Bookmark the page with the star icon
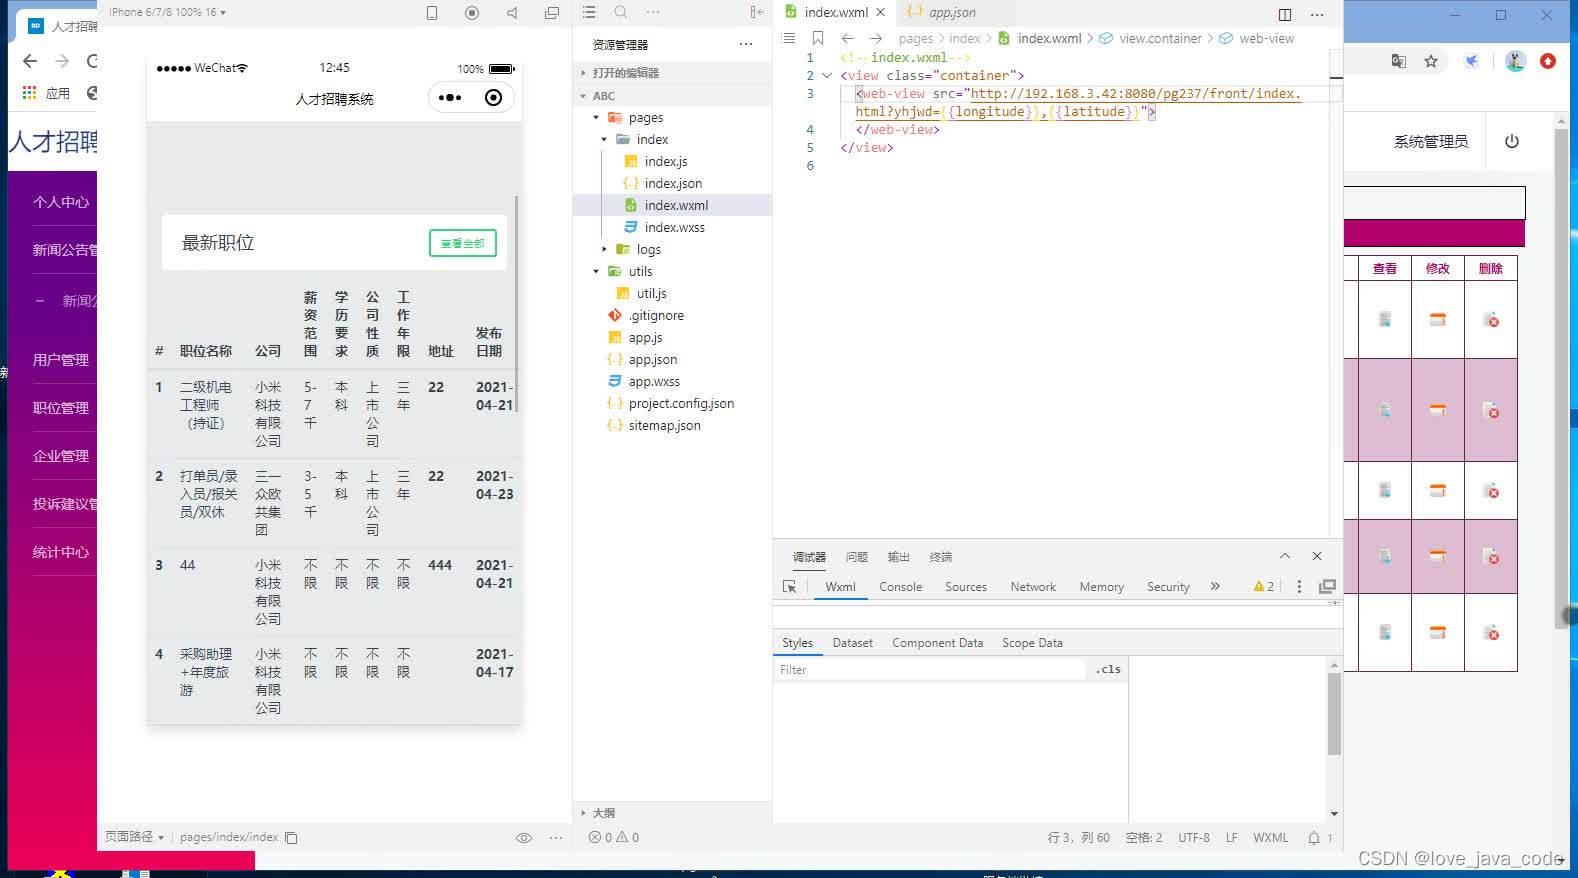This screenshot has height=878, width=1578. click(1431, 61)
